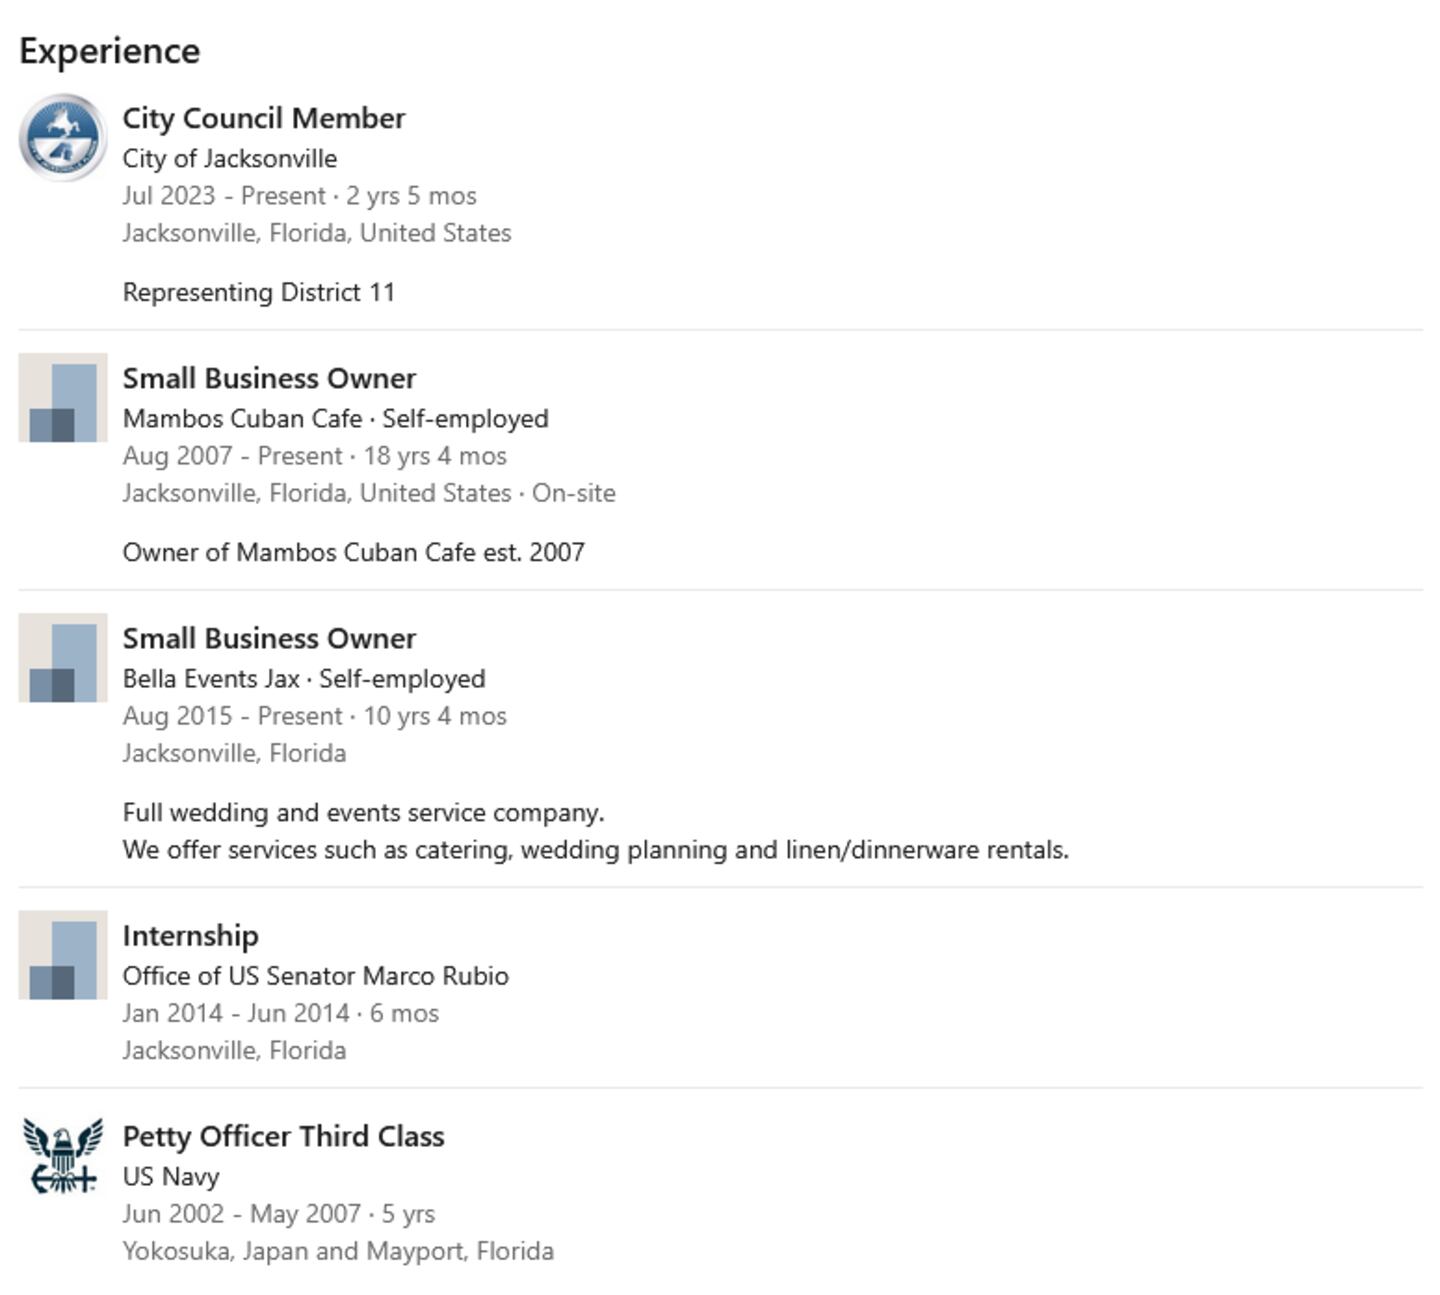Image resolution: width=1440 pixels, height=1295 pixels.
Task: Click the Experience section heading
Action: [x=110, y=51]
